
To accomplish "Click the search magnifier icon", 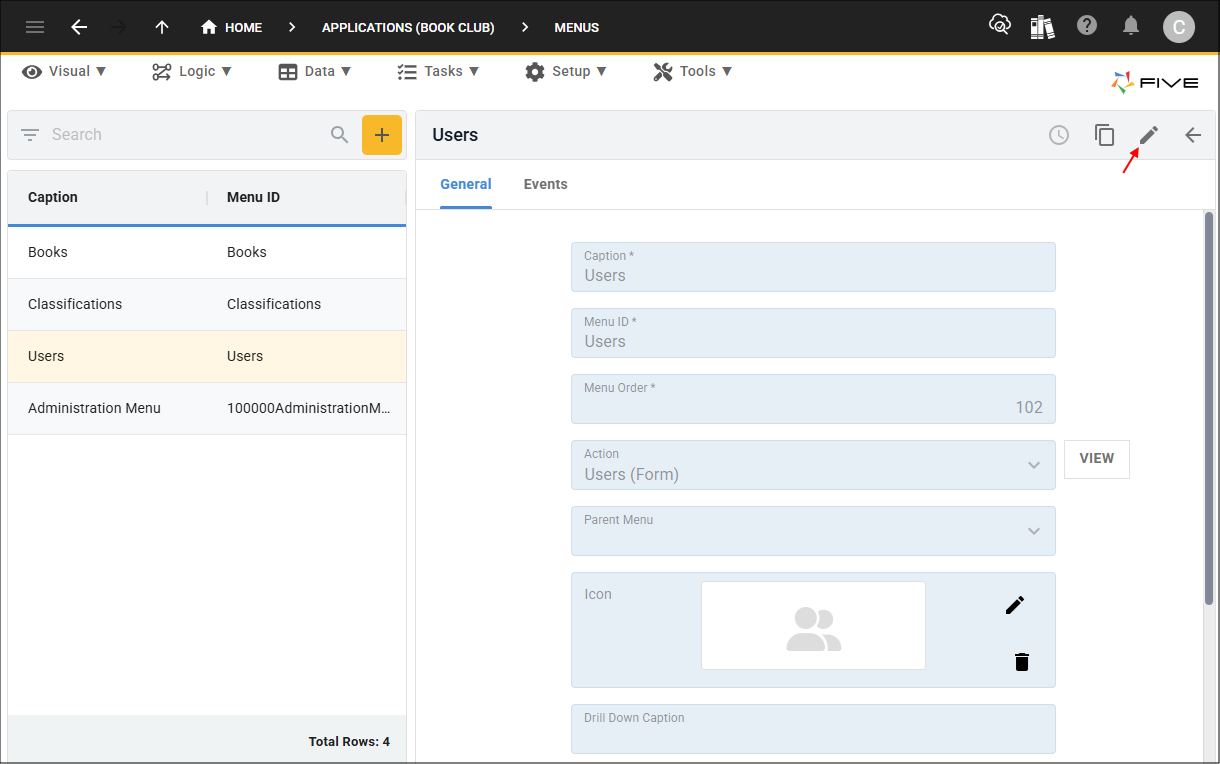I will tap(340, 135).
